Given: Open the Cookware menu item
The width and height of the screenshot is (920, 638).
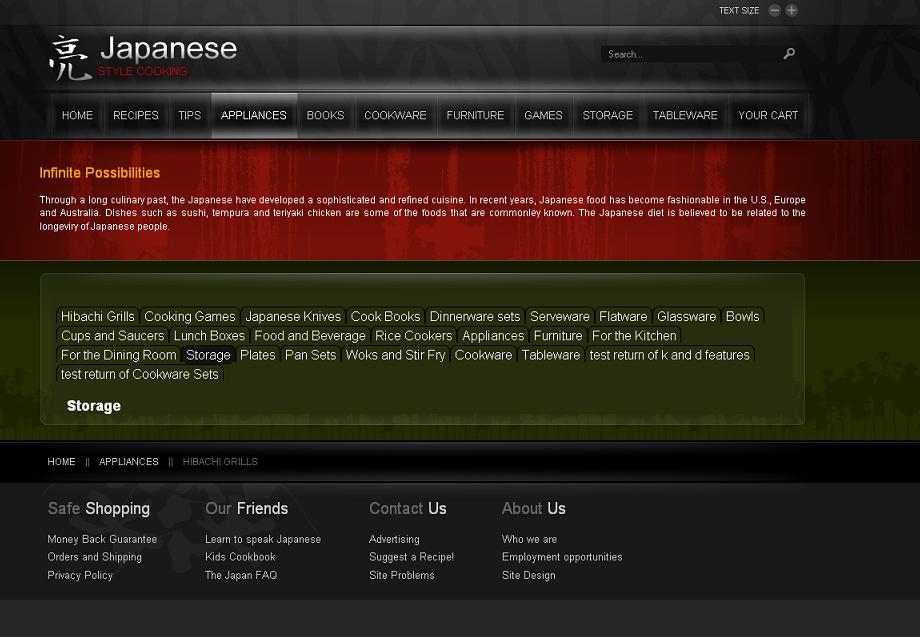Looking at the screenshot, I should point(395,116).
